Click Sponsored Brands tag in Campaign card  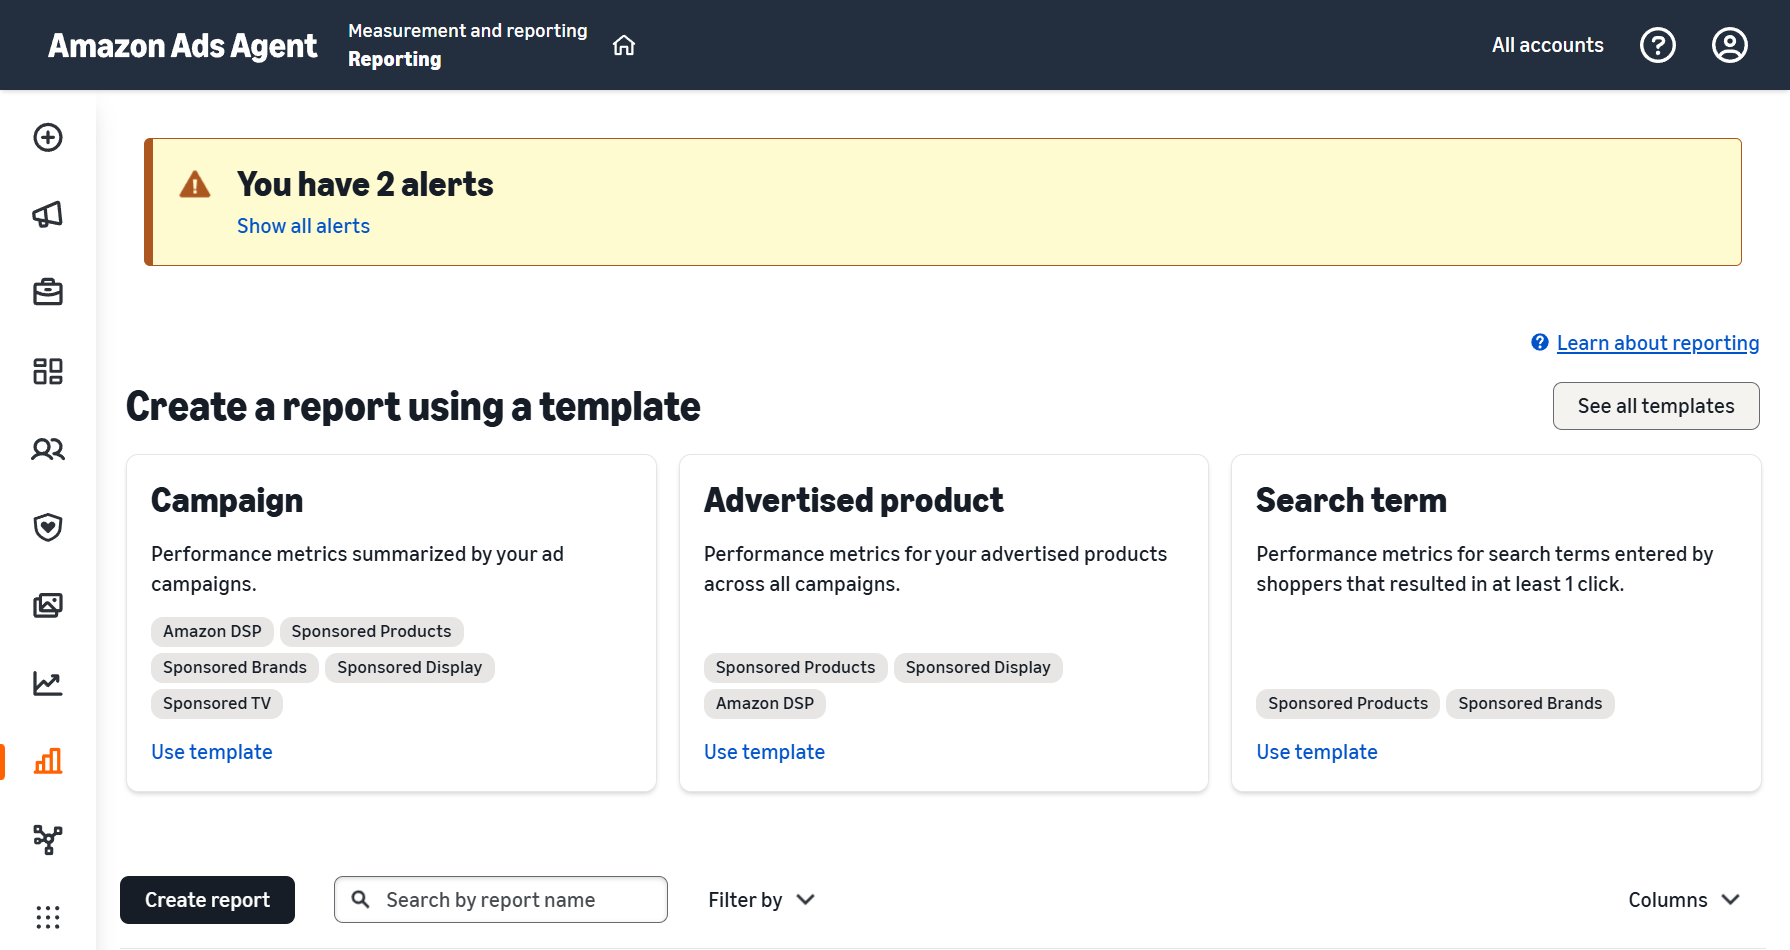[235, 667]
